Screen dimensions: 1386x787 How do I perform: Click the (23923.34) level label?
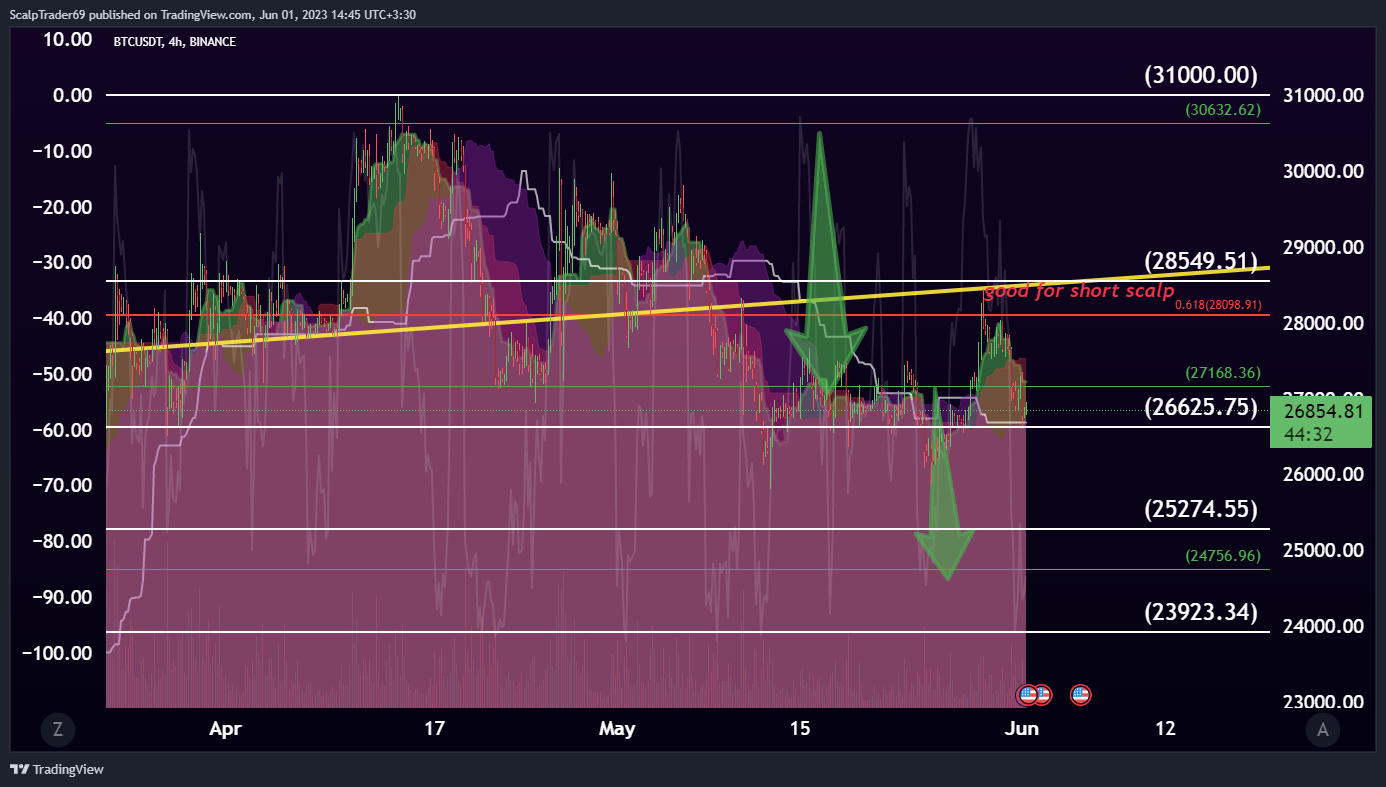pos(1201,612)
